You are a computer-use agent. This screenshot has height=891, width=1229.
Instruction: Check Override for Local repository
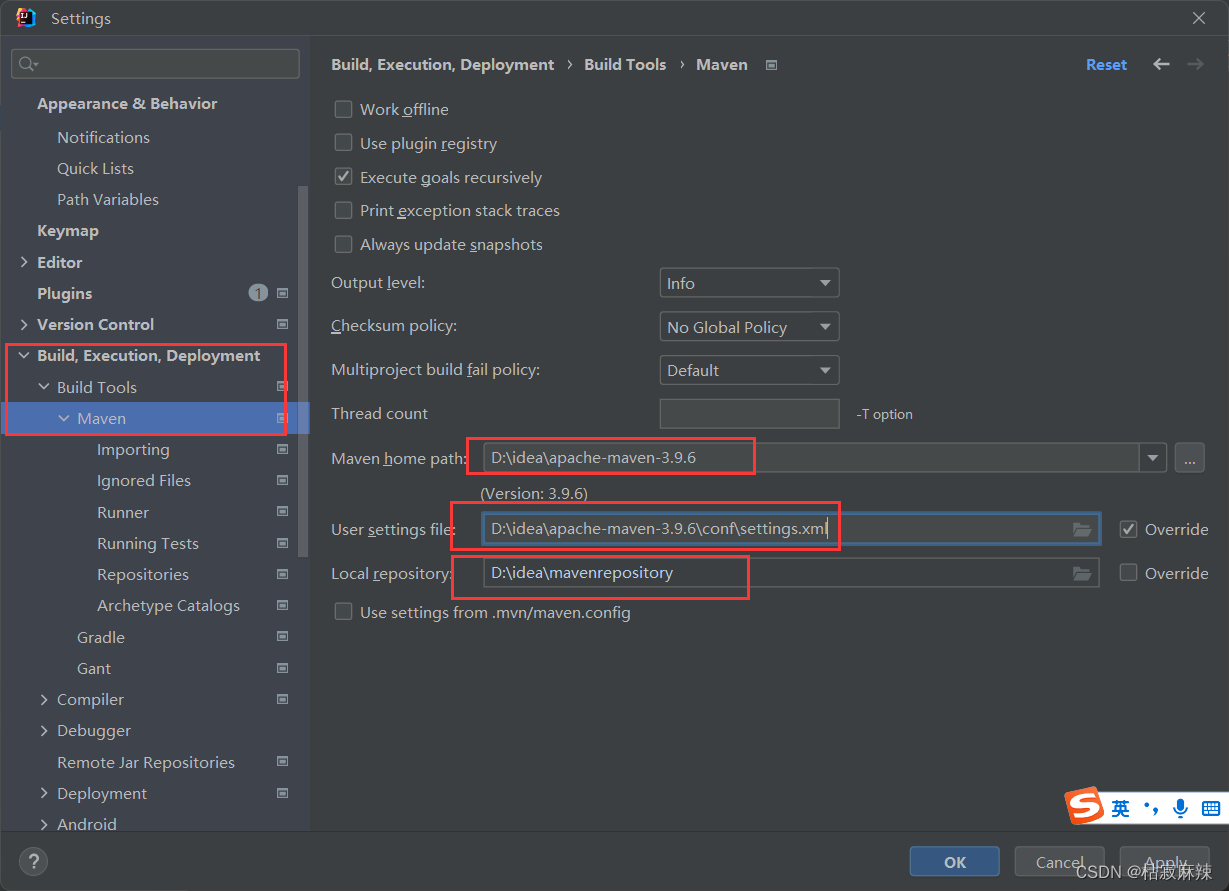1128,573
